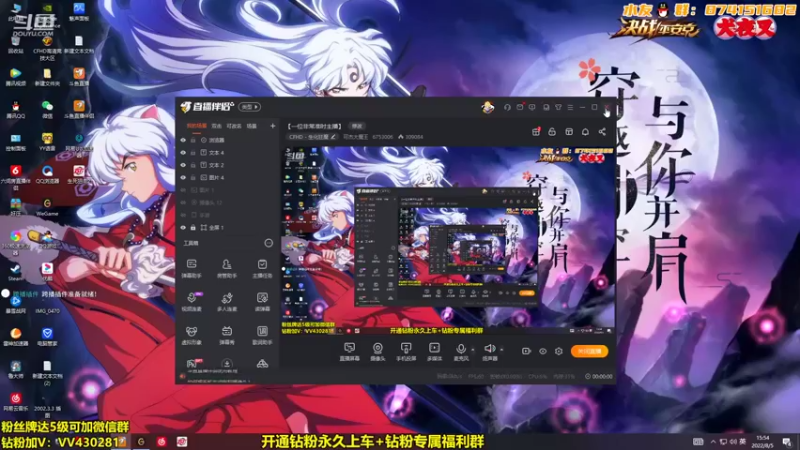Click the record video icon beside the eye
Viewport: 800px width, 450px height.
pos(526,351)
